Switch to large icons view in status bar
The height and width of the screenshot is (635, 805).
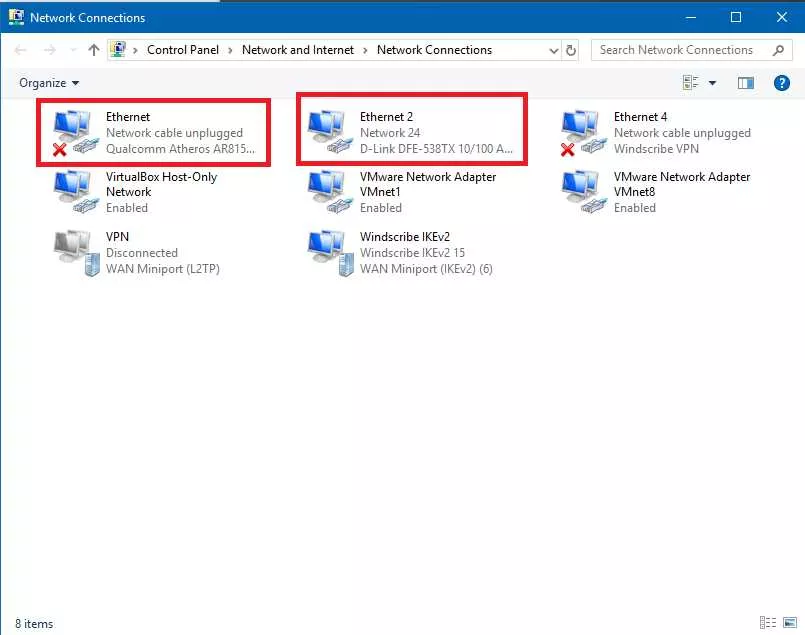click(790, 623)
